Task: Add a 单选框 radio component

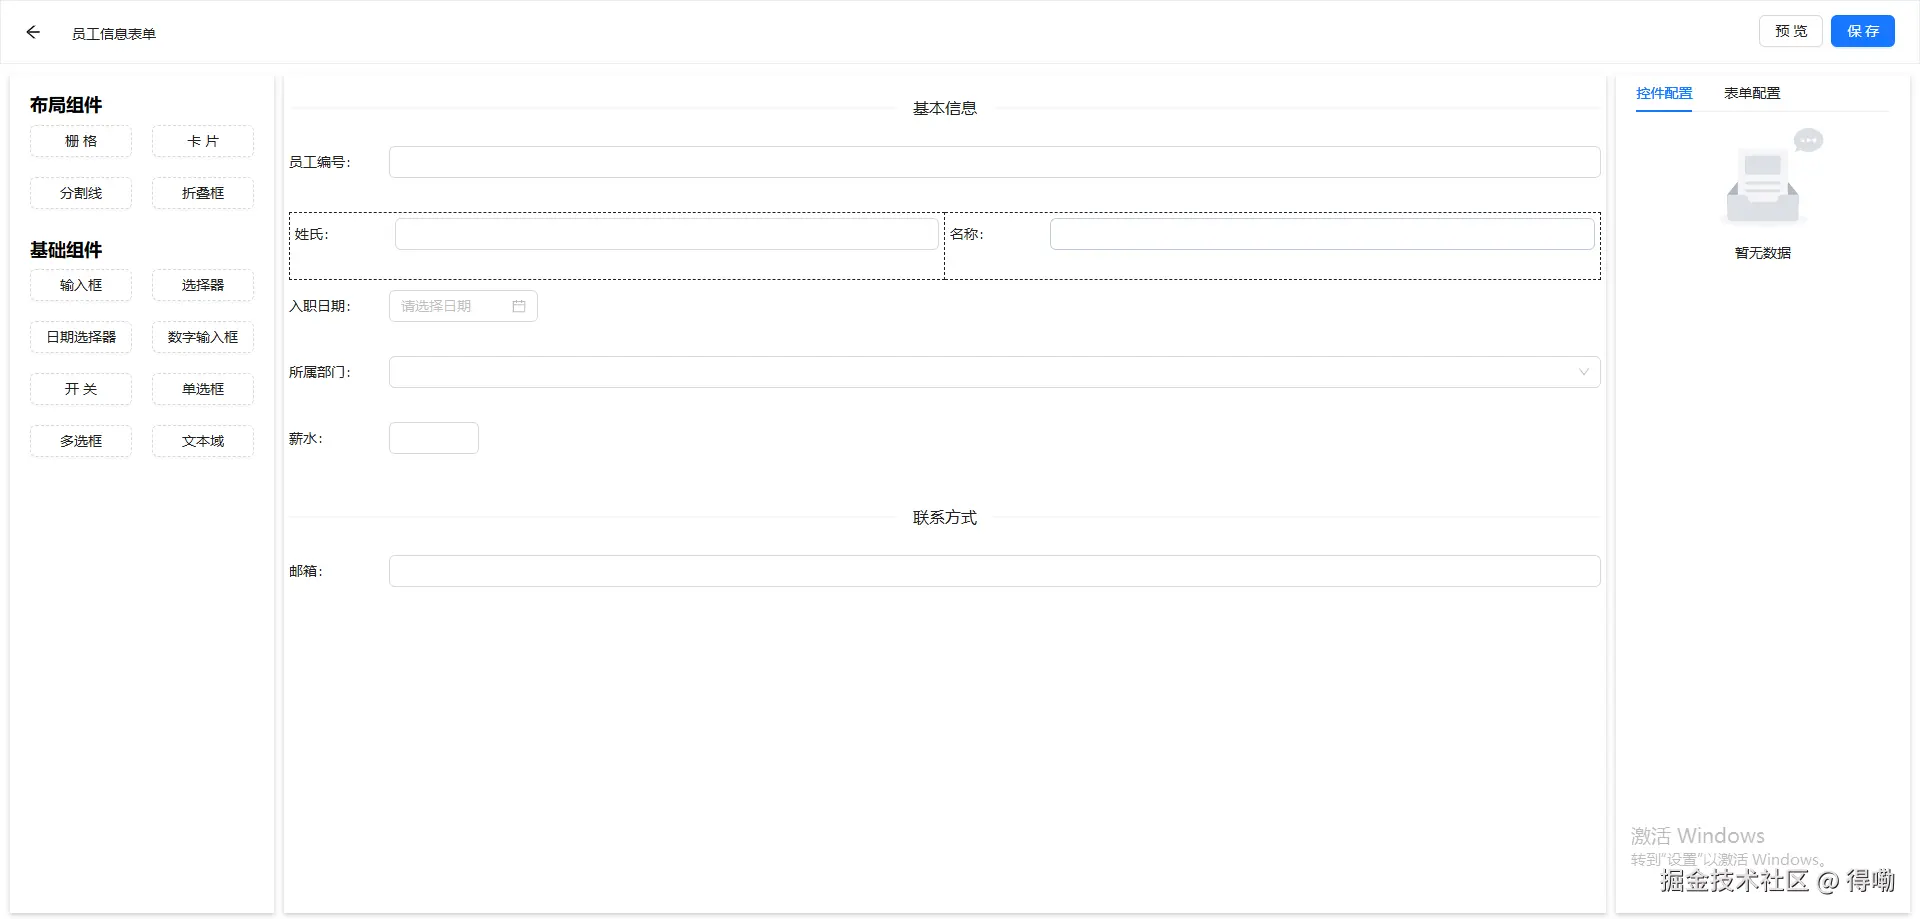Action: [203, 389]
